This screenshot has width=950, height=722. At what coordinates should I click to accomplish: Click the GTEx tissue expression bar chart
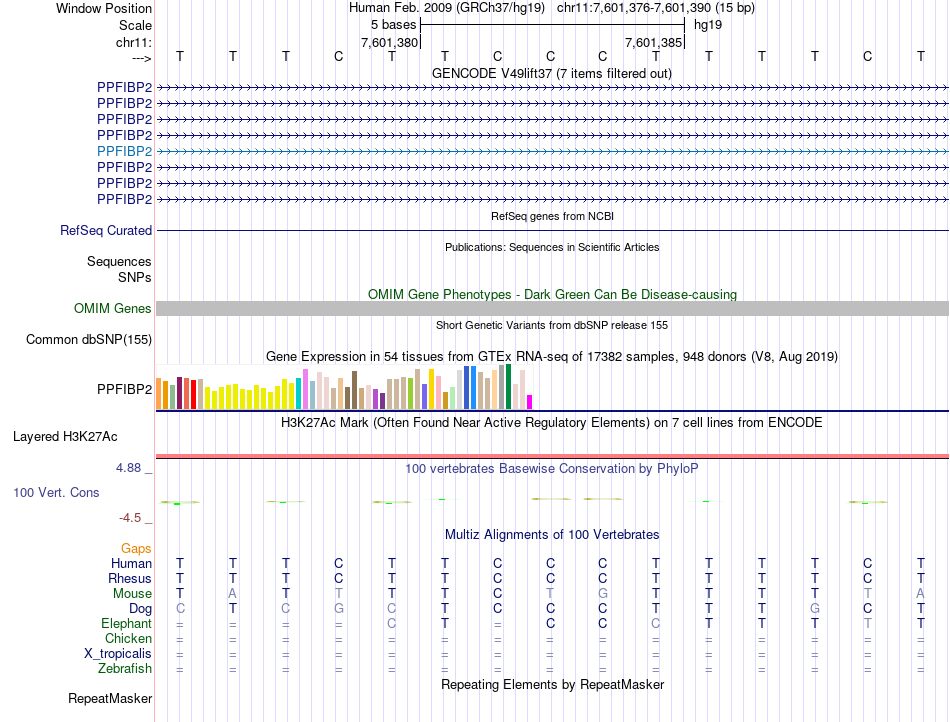[x=344, y=387]
